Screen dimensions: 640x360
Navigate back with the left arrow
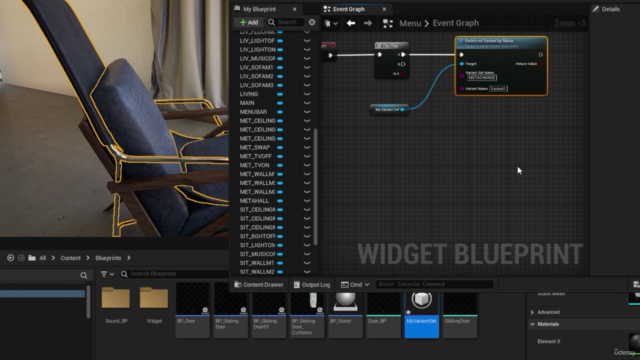351,23
